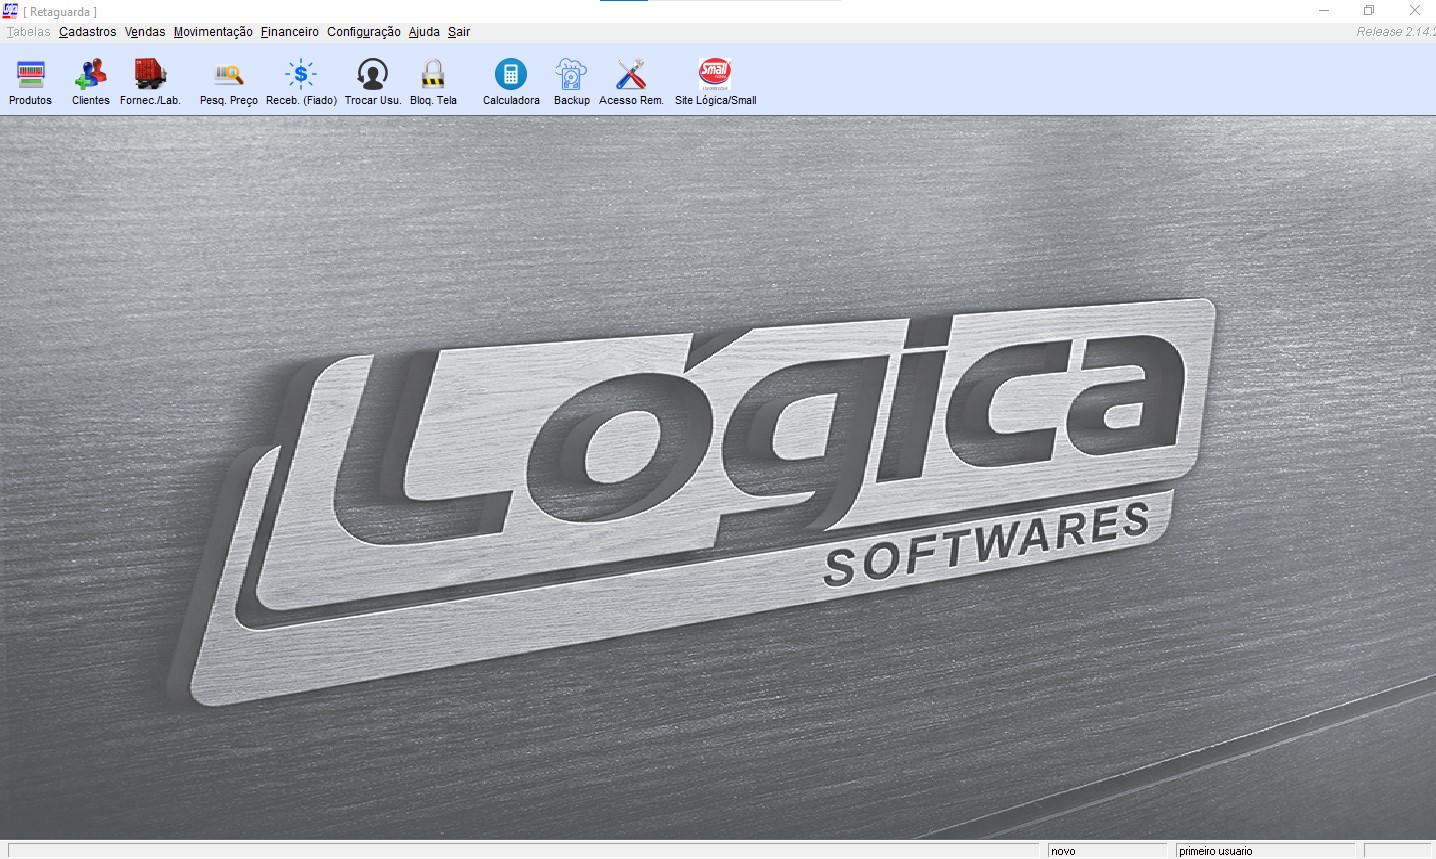Select the Ajuda menu

(424, 32)
